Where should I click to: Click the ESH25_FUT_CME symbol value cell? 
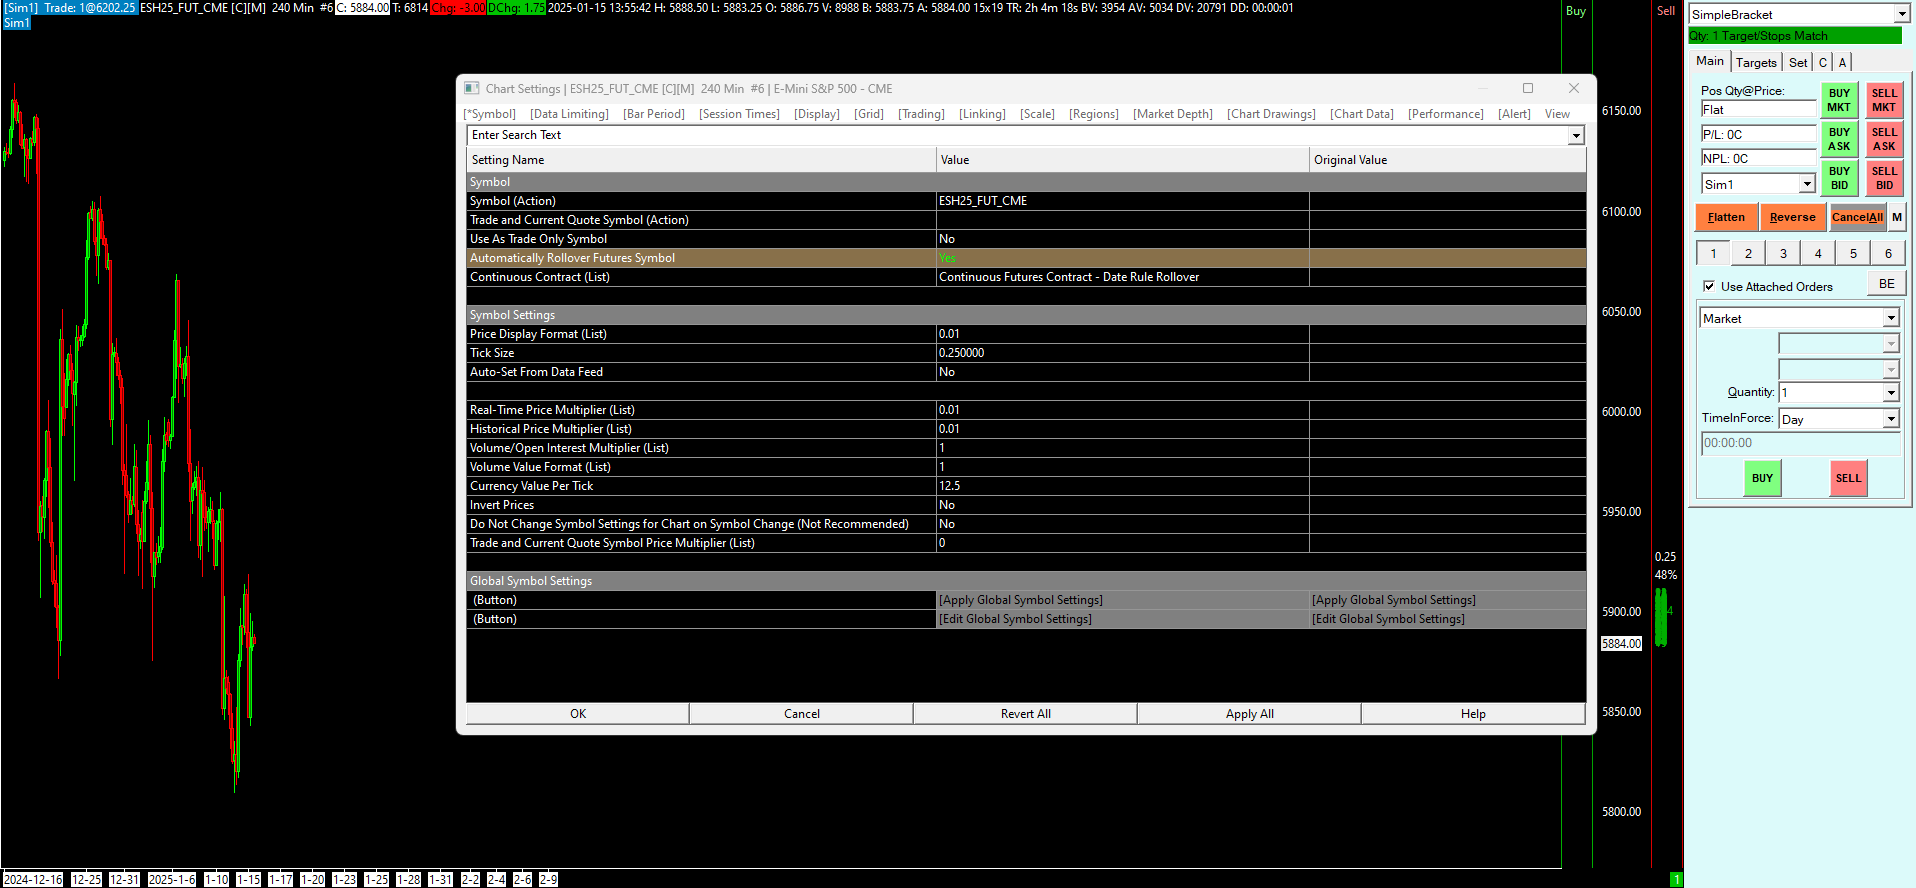click(x=1123, y=201)
